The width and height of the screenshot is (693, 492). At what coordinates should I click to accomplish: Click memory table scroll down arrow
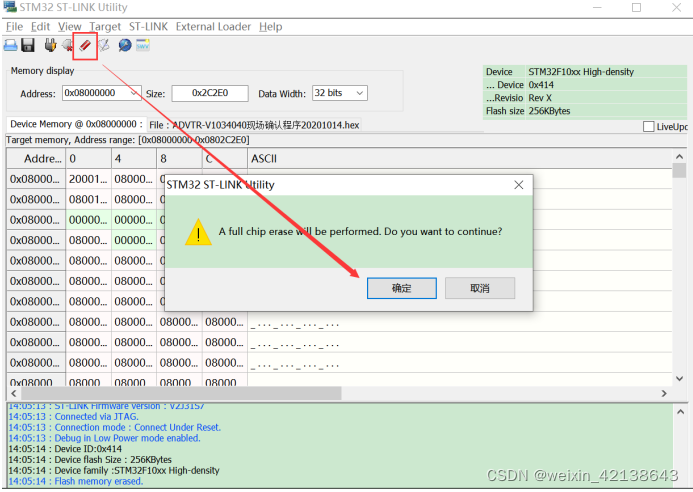[679, 378]
